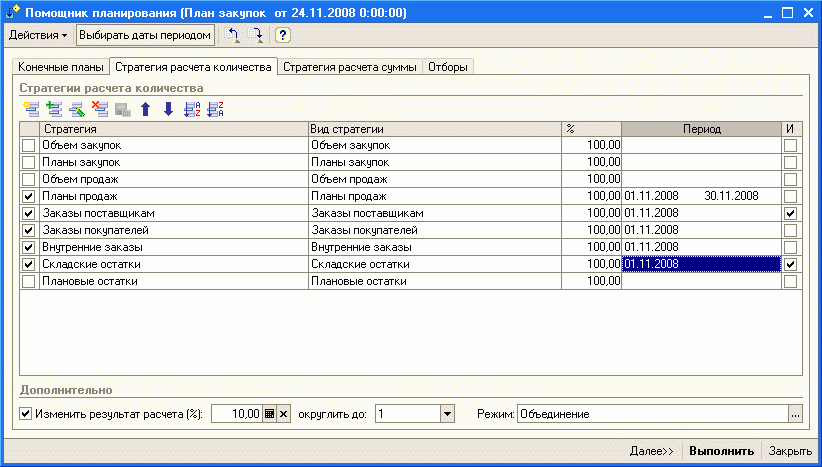
Task: Uncheck the Заказы поставщикам strategy checkbox
Action: tap(28, 213)
